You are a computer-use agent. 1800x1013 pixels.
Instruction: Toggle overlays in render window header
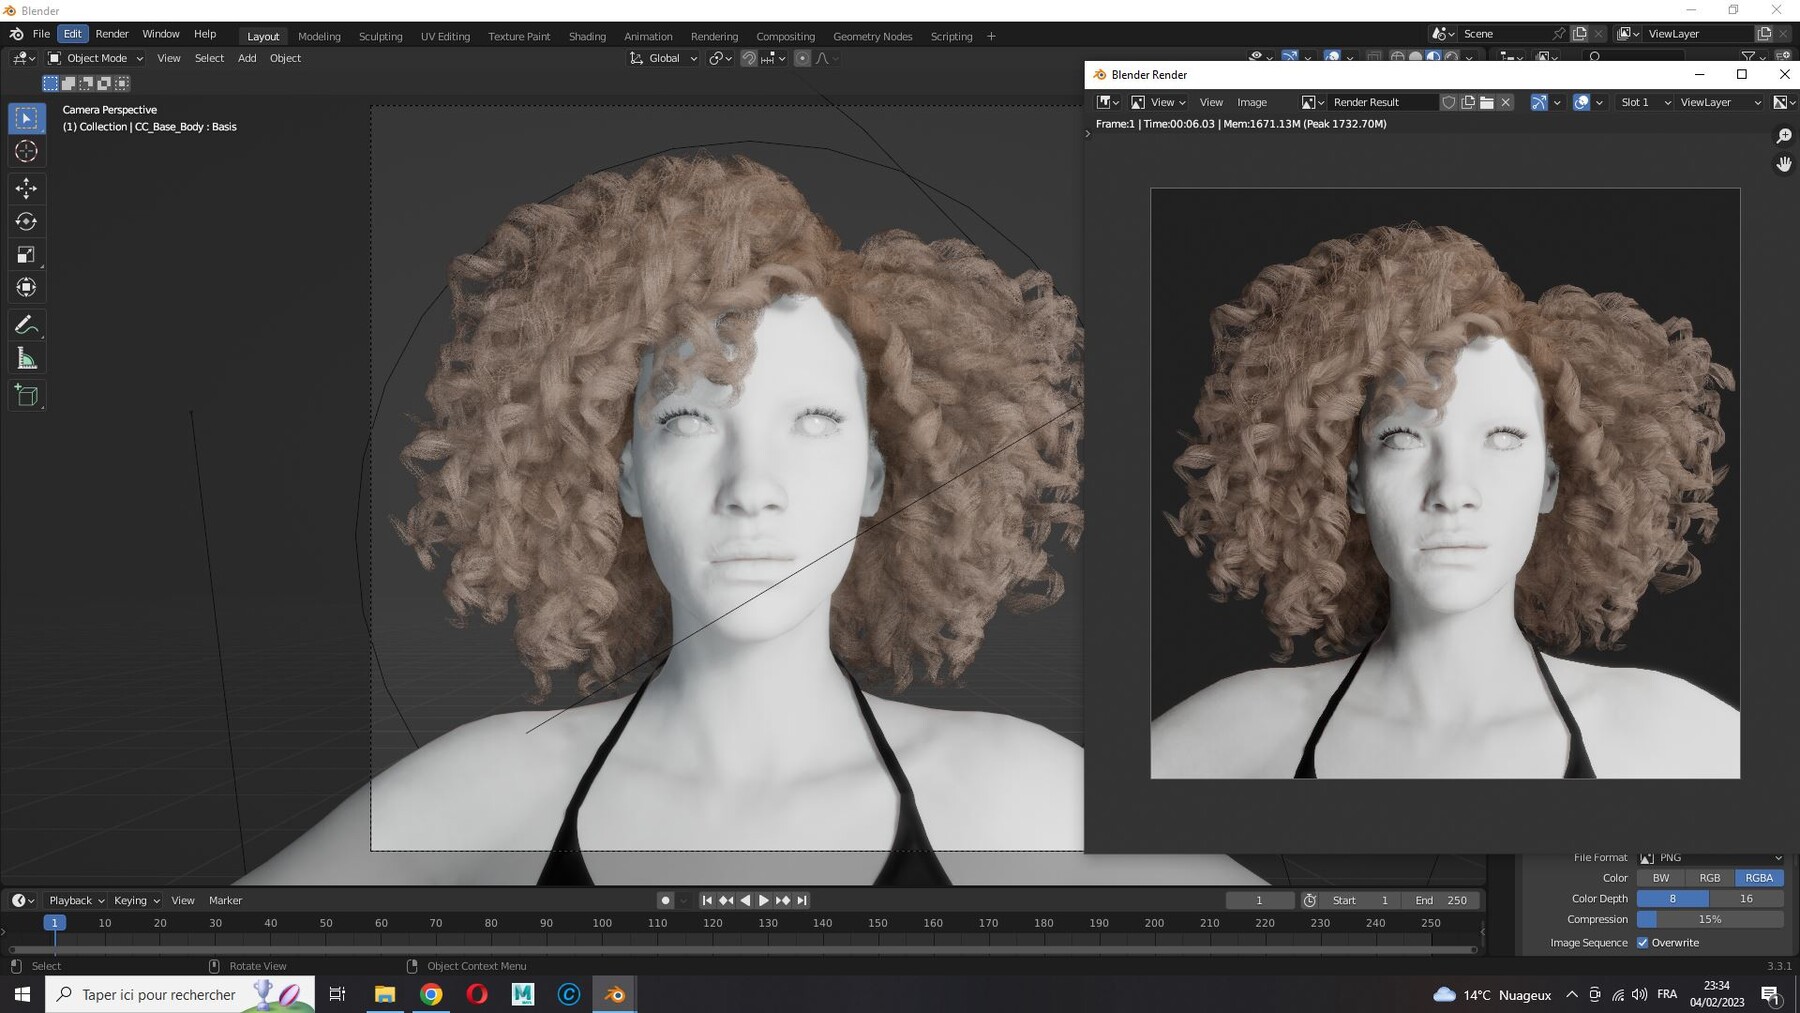point(1581,102)
